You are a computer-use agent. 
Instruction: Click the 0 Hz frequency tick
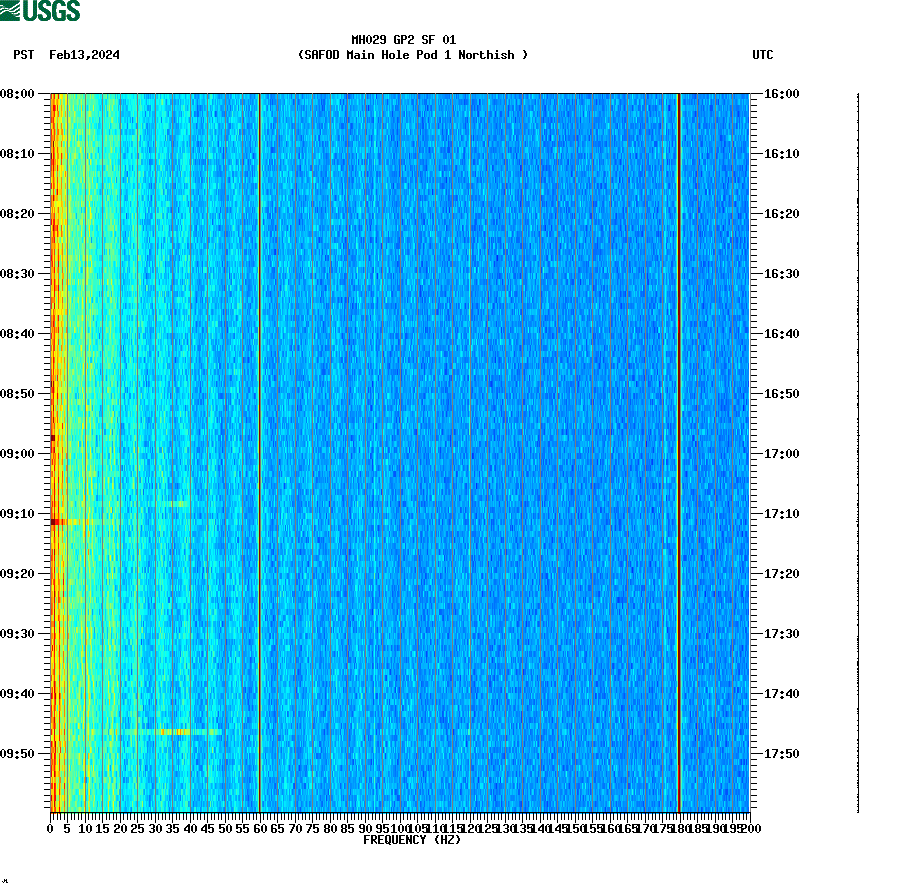[48, 829]
